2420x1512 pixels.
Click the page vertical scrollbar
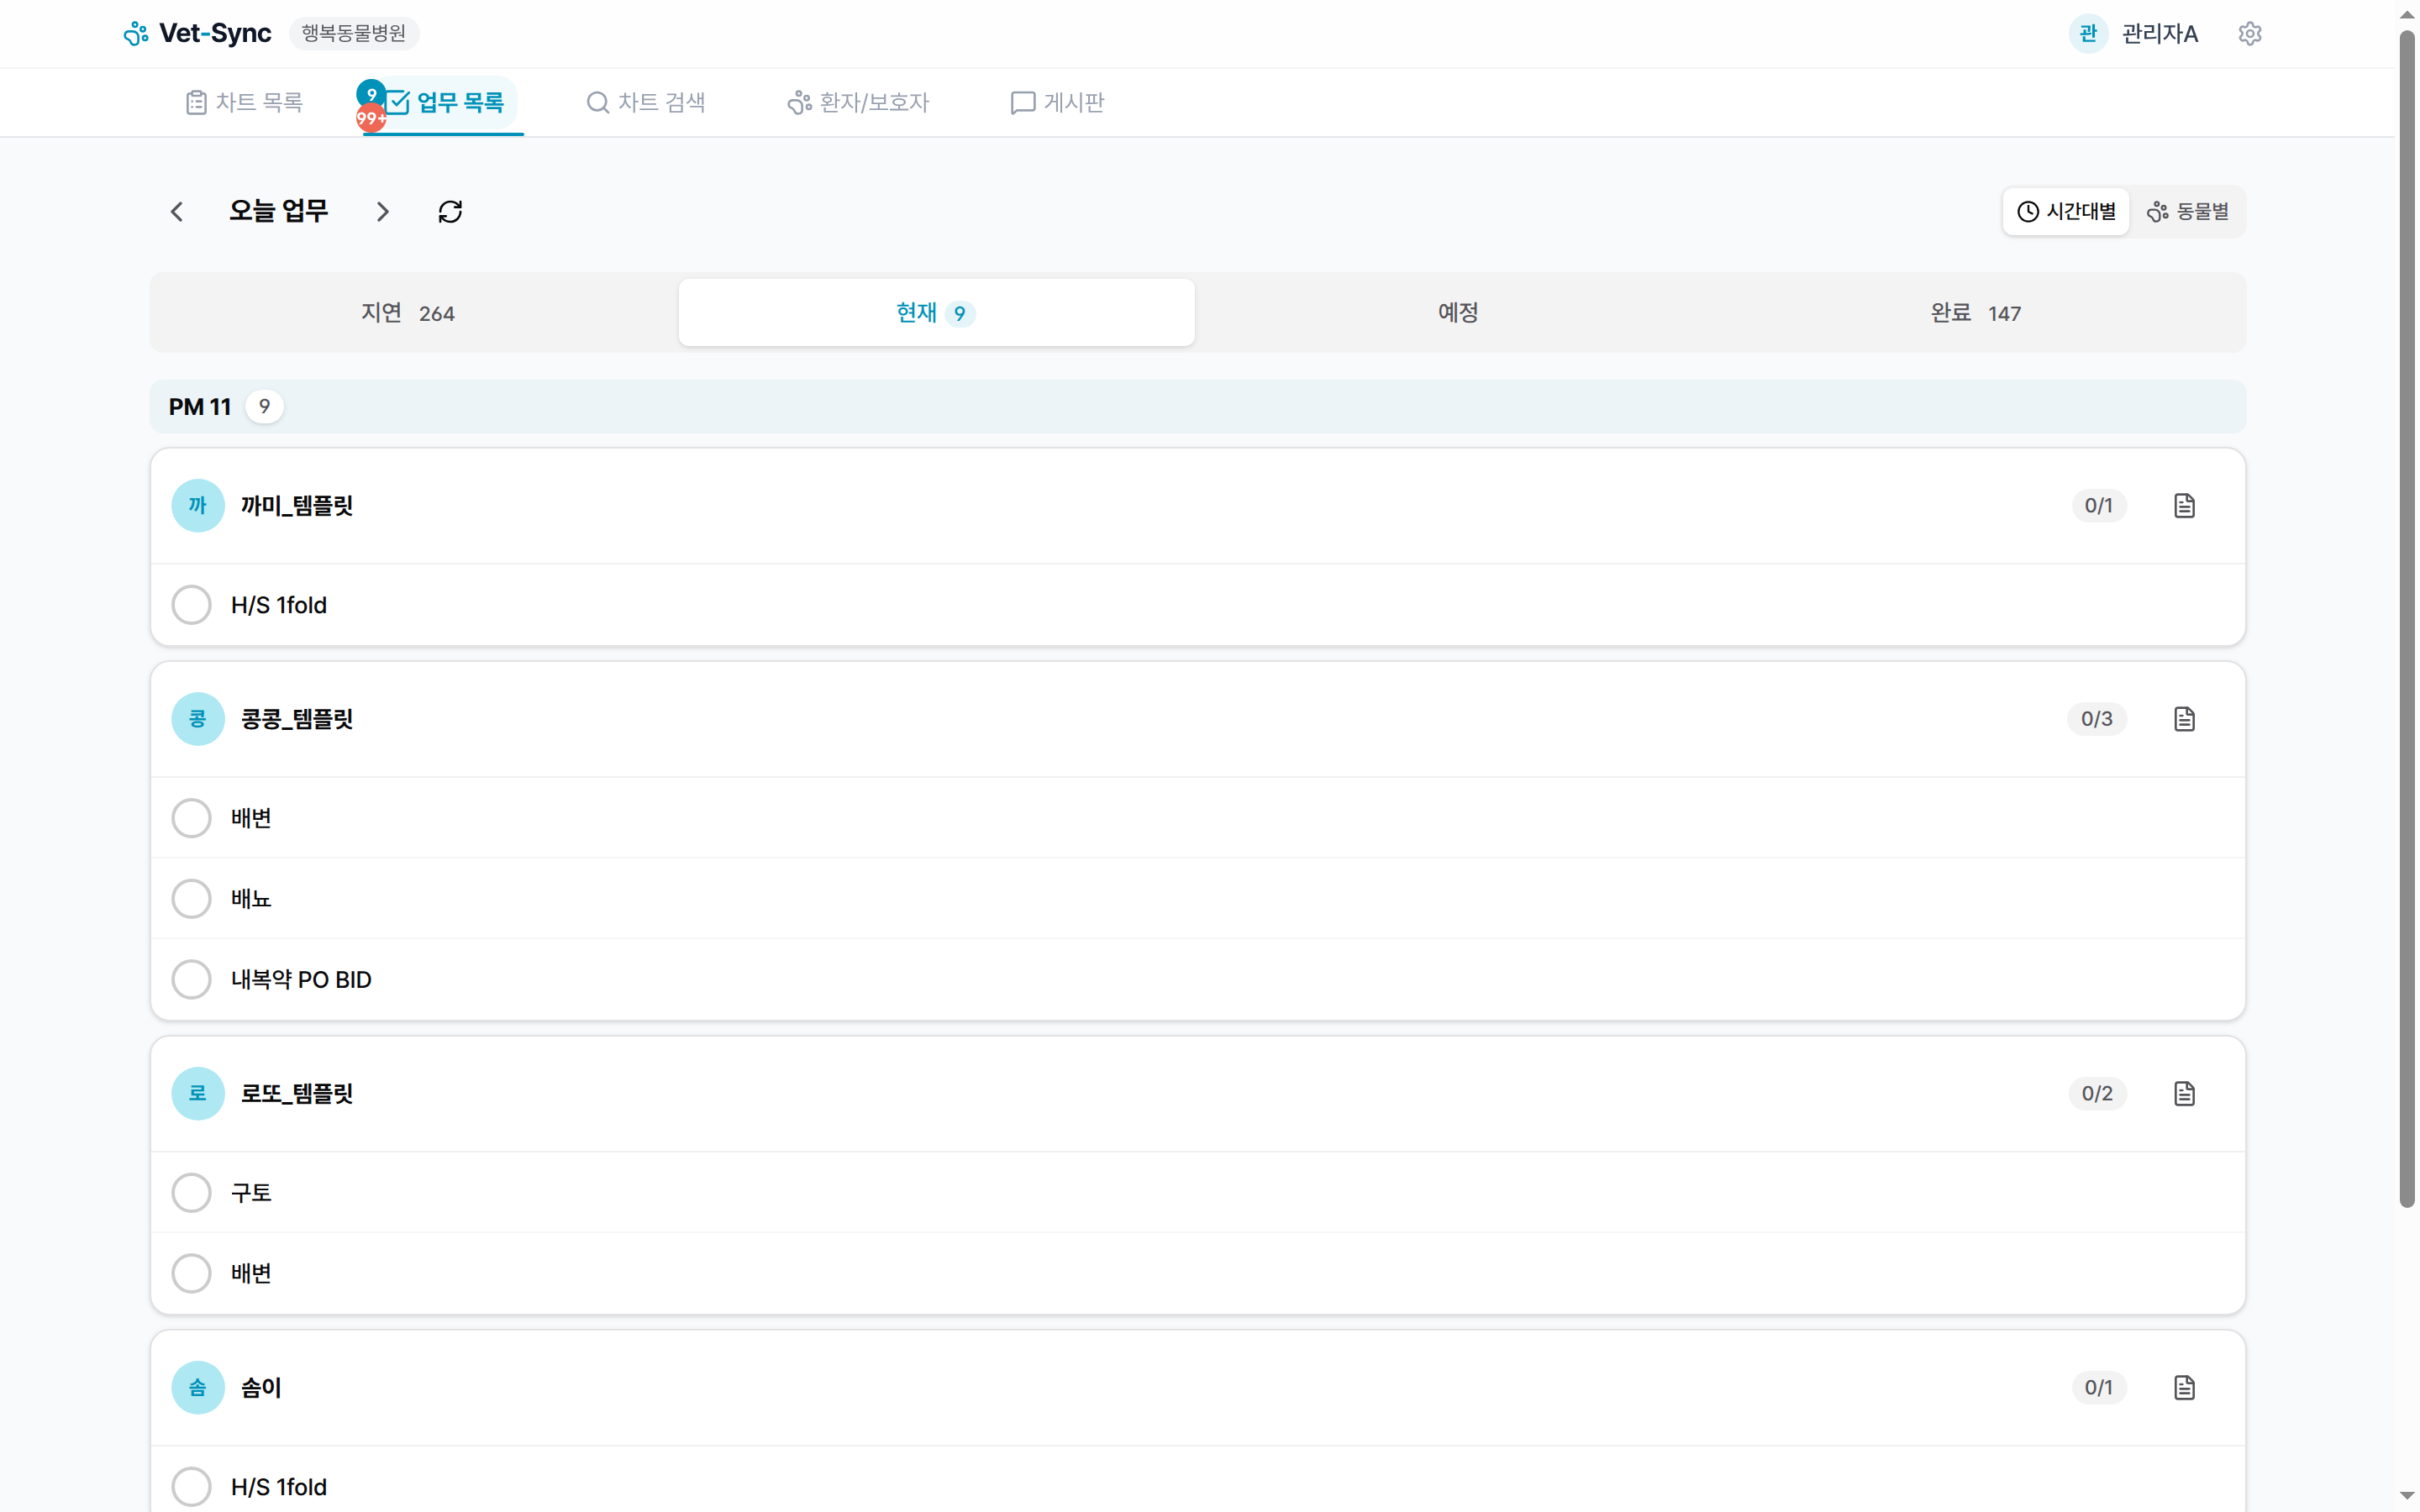[2407, 620]
